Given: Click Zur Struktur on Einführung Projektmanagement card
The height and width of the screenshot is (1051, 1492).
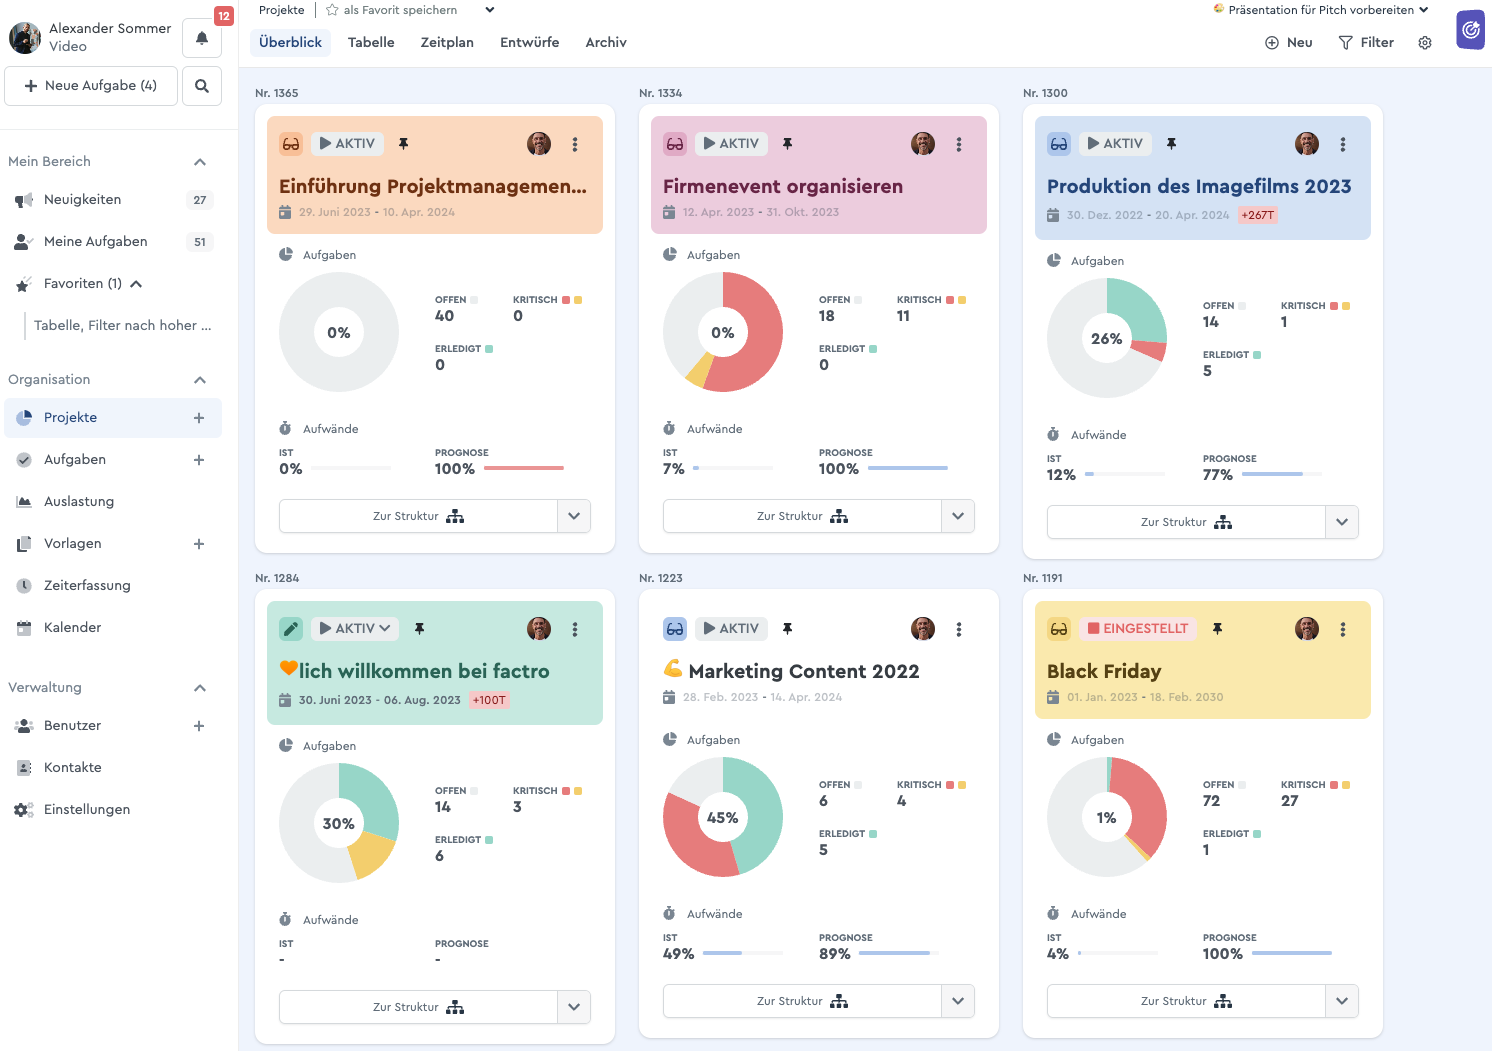Looking at the screenshot, I should (x=418, y=516).
